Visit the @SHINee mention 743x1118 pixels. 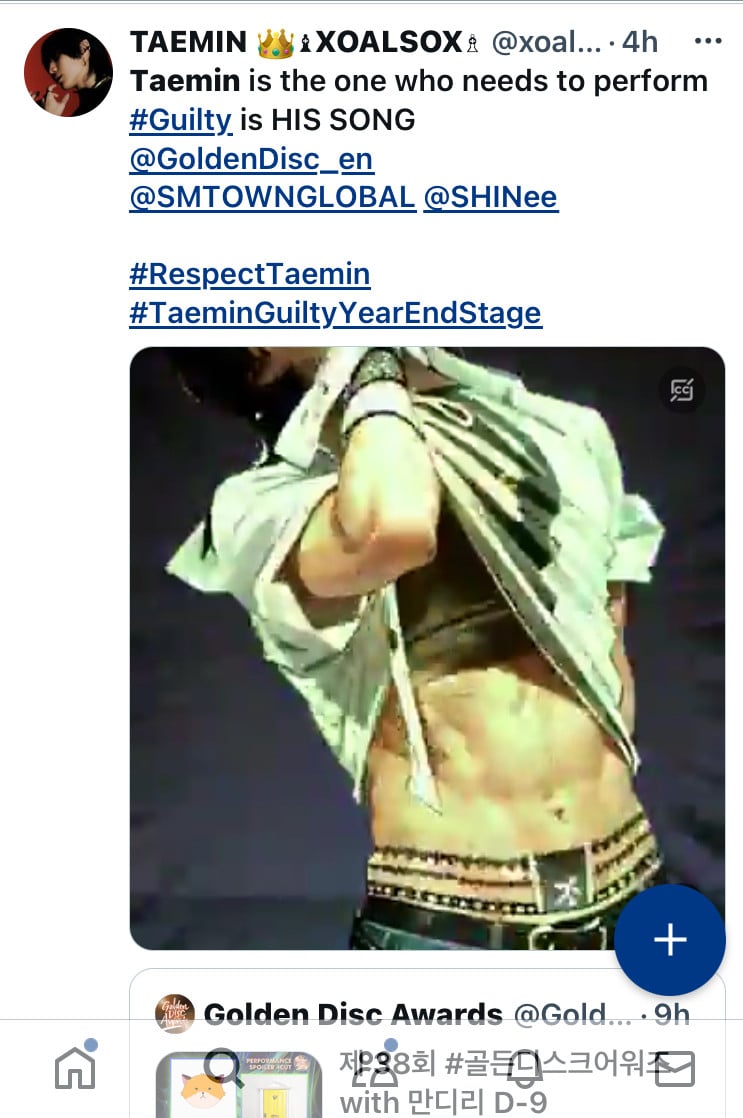pyautogui.click(x=491, y=197)
